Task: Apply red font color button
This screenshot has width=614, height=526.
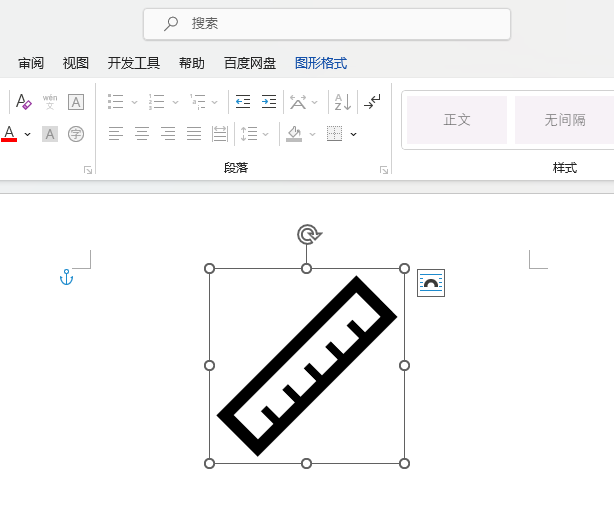Action: coord(9,134)
